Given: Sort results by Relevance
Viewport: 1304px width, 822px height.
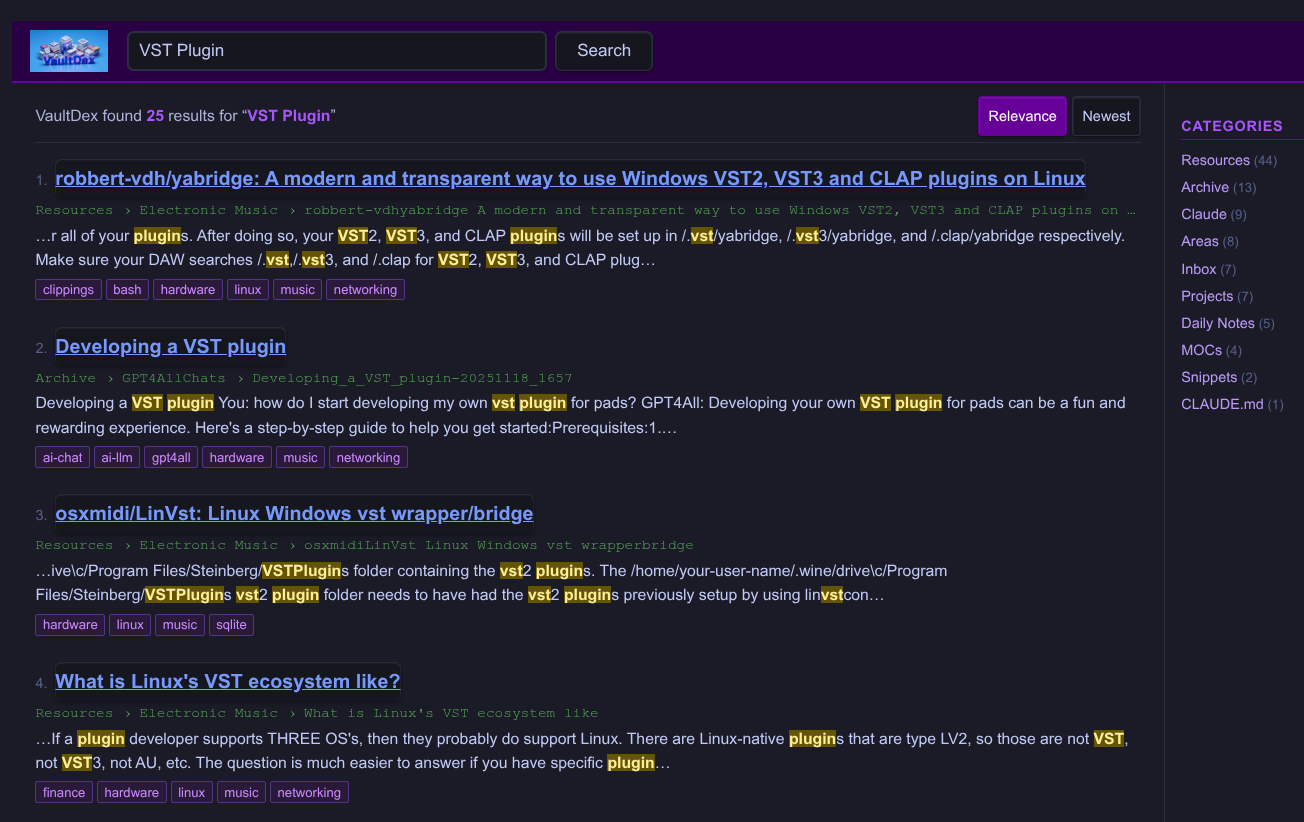Looking at the screenshot, I should (1022, 116).
